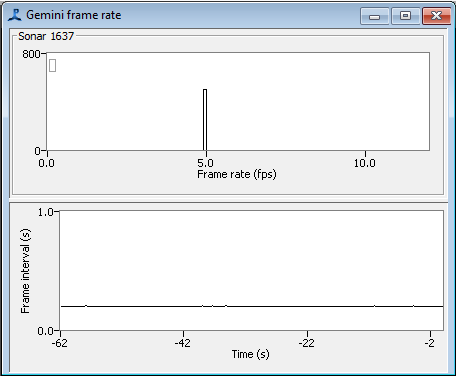Click the small grey legend box in histogram
Image resolution: width=456 pixels, height=376 pixels.
52,65
